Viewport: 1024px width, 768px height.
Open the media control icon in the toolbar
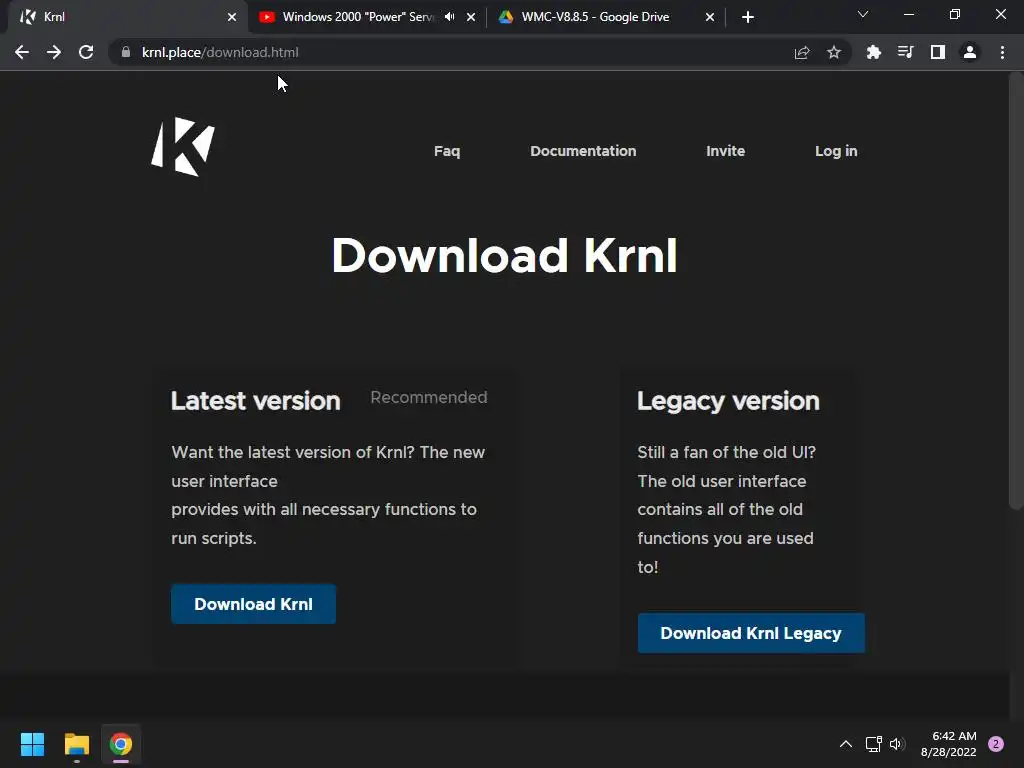pyautogui.click(x=905, y=52)
